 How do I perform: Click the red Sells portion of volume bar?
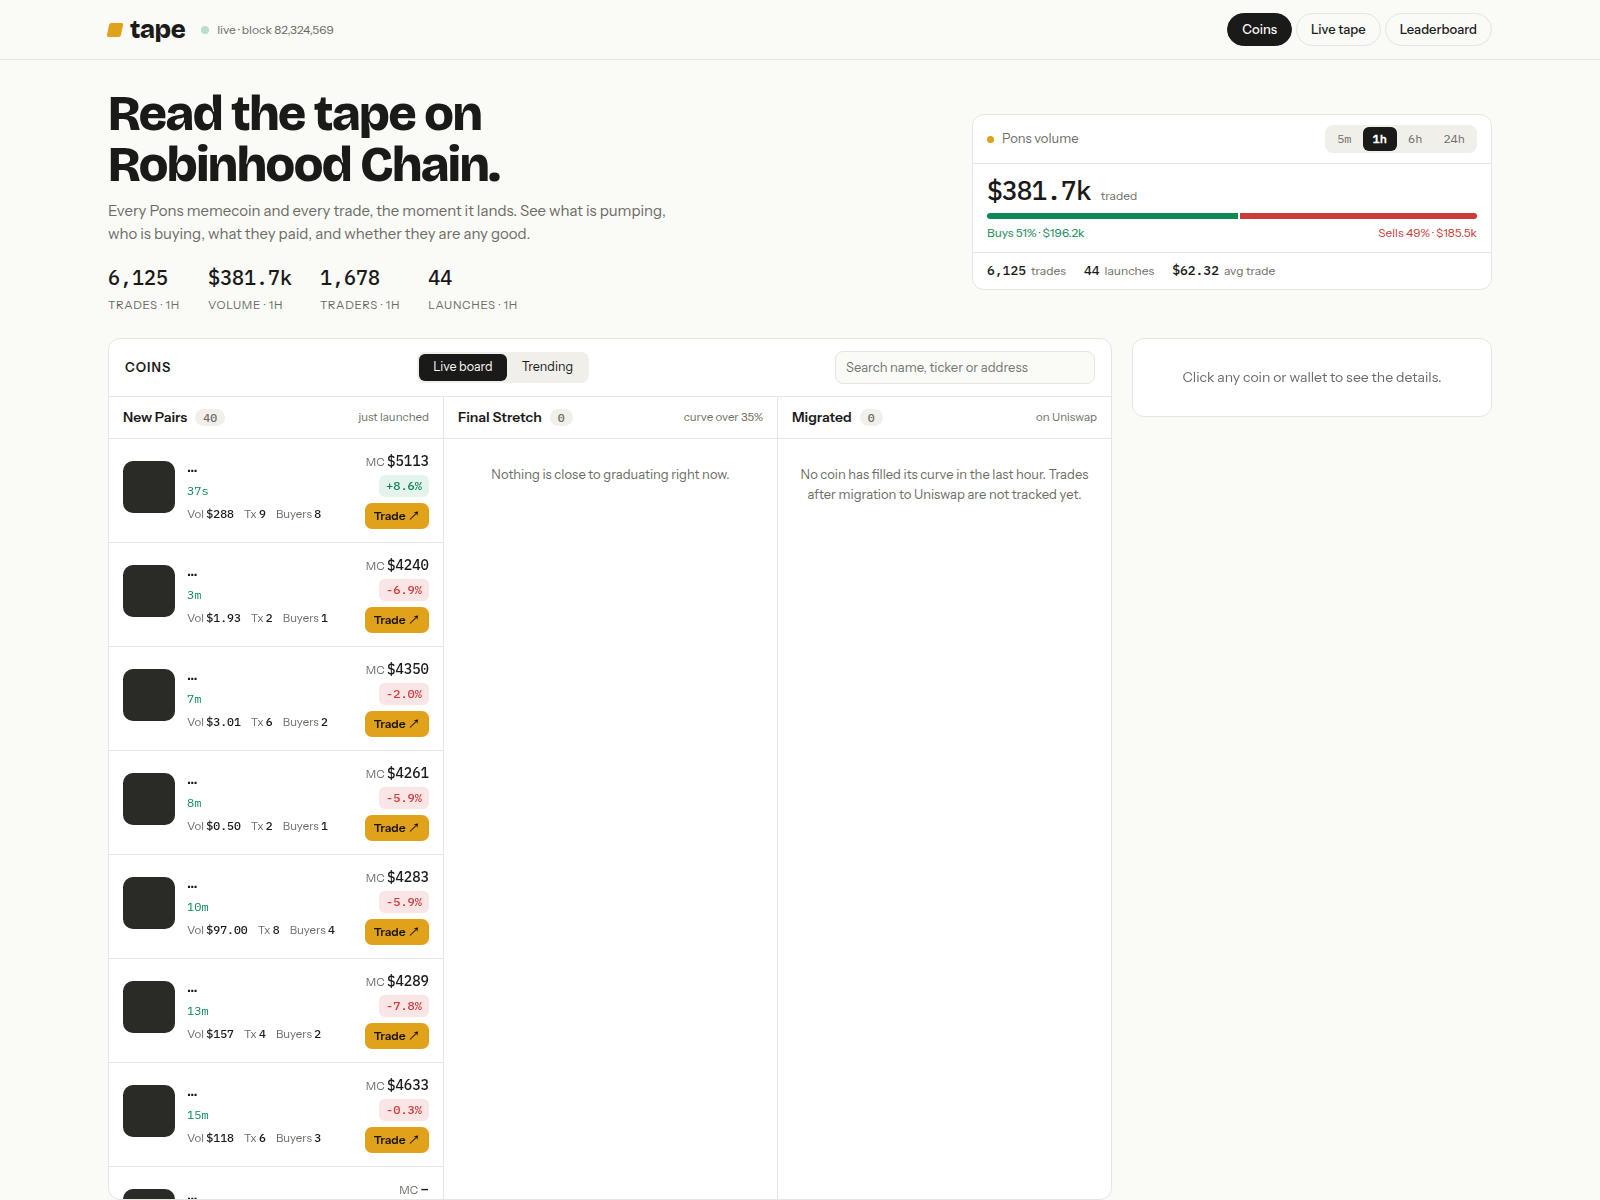[1358, 216]
